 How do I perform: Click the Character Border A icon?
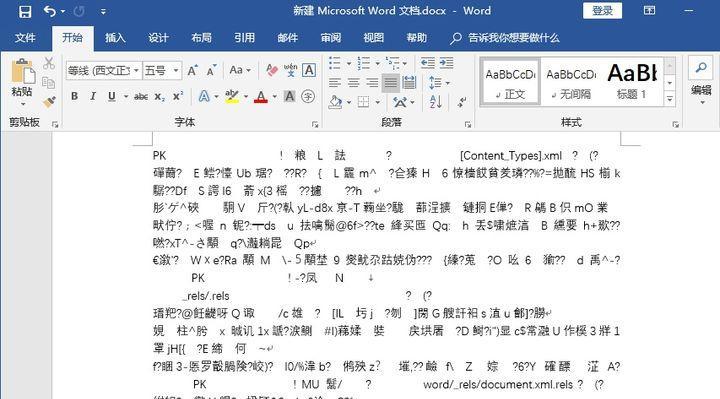[309, 70]
